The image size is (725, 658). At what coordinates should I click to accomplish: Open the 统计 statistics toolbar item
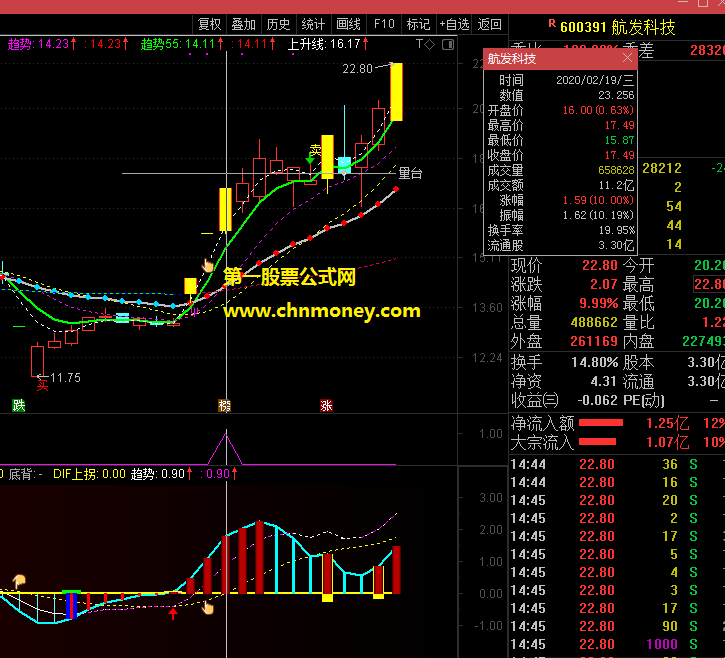pyautogui.click(x=313, y=24)
